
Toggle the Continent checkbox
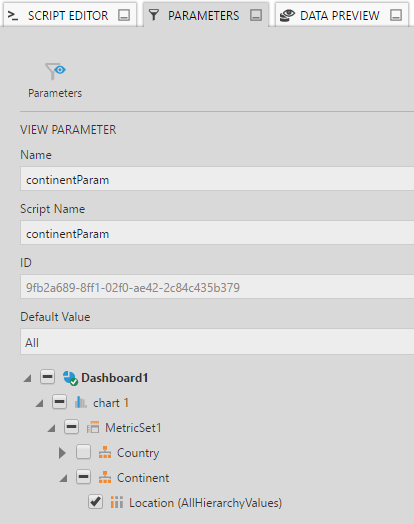pos(83,477)
